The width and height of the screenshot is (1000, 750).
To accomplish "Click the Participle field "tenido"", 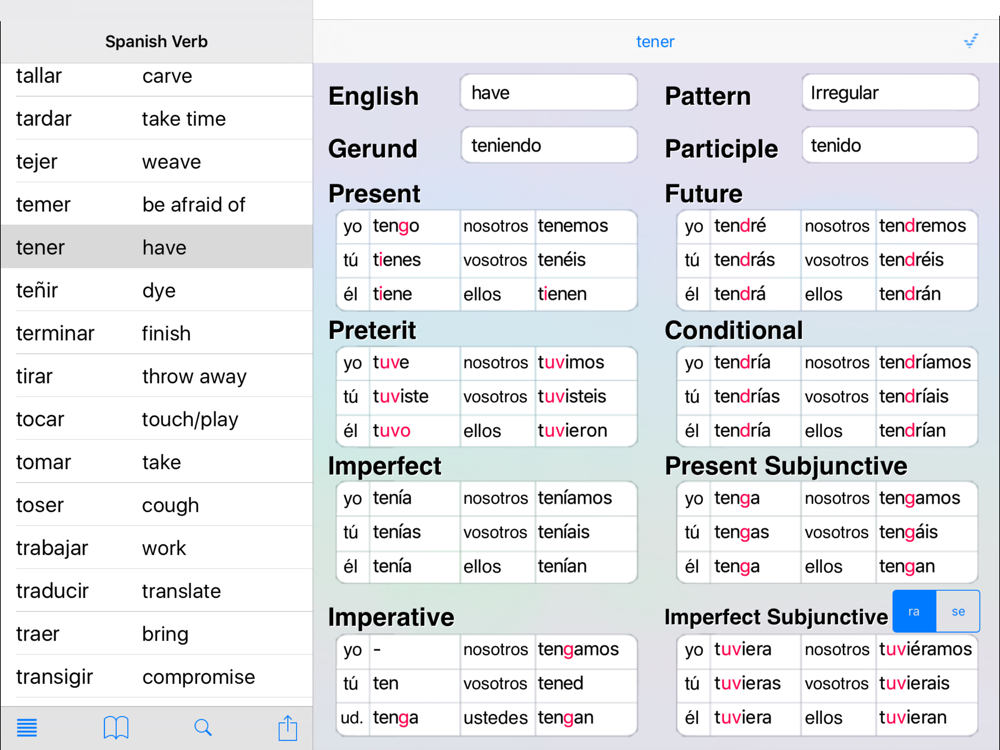I will pyautogui.click(x=889, y=145).
